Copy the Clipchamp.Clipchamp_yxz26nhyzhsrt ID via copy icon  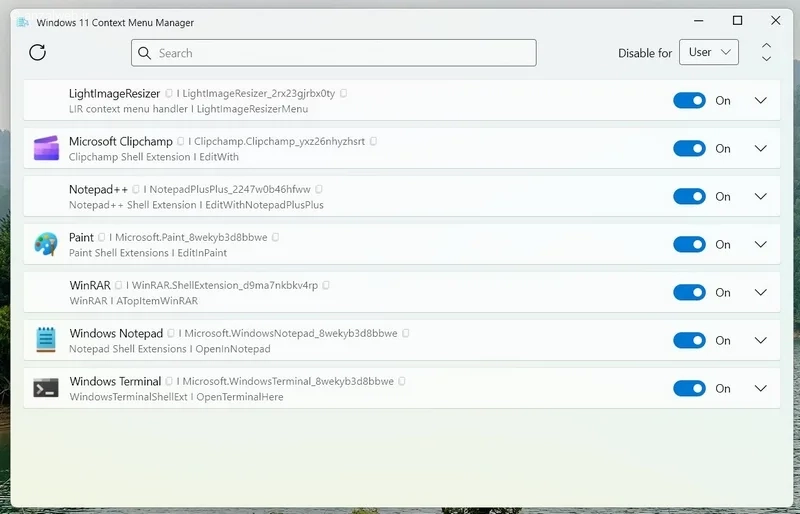click(x=373, y=141)
